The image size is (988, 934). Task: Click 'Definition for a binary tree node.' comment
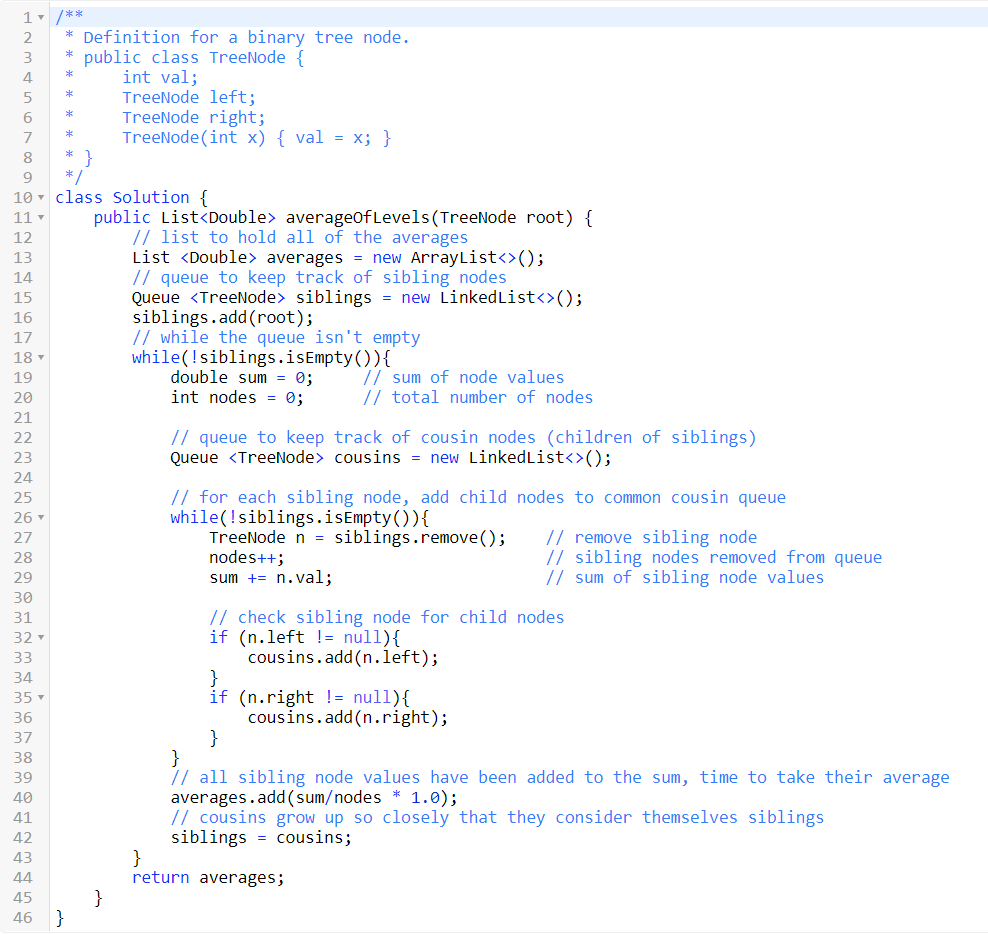click(246, 38)
